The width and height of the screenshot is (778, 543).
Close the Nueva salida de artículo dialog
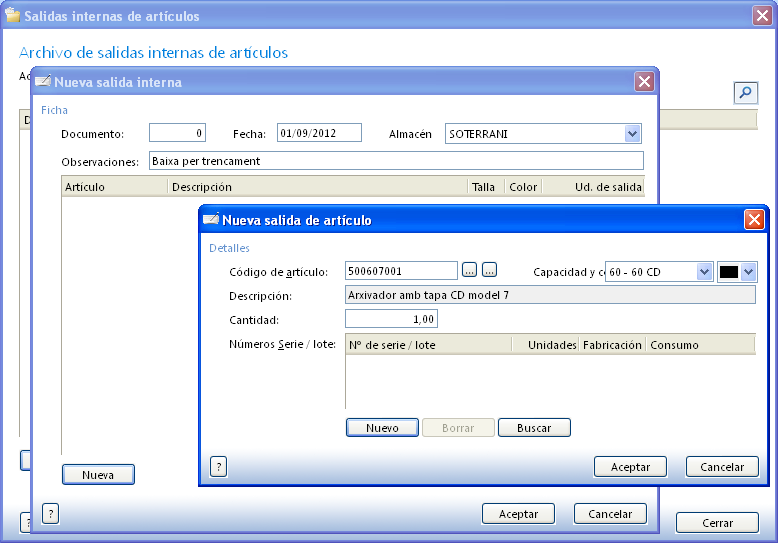tap(754, 220)
